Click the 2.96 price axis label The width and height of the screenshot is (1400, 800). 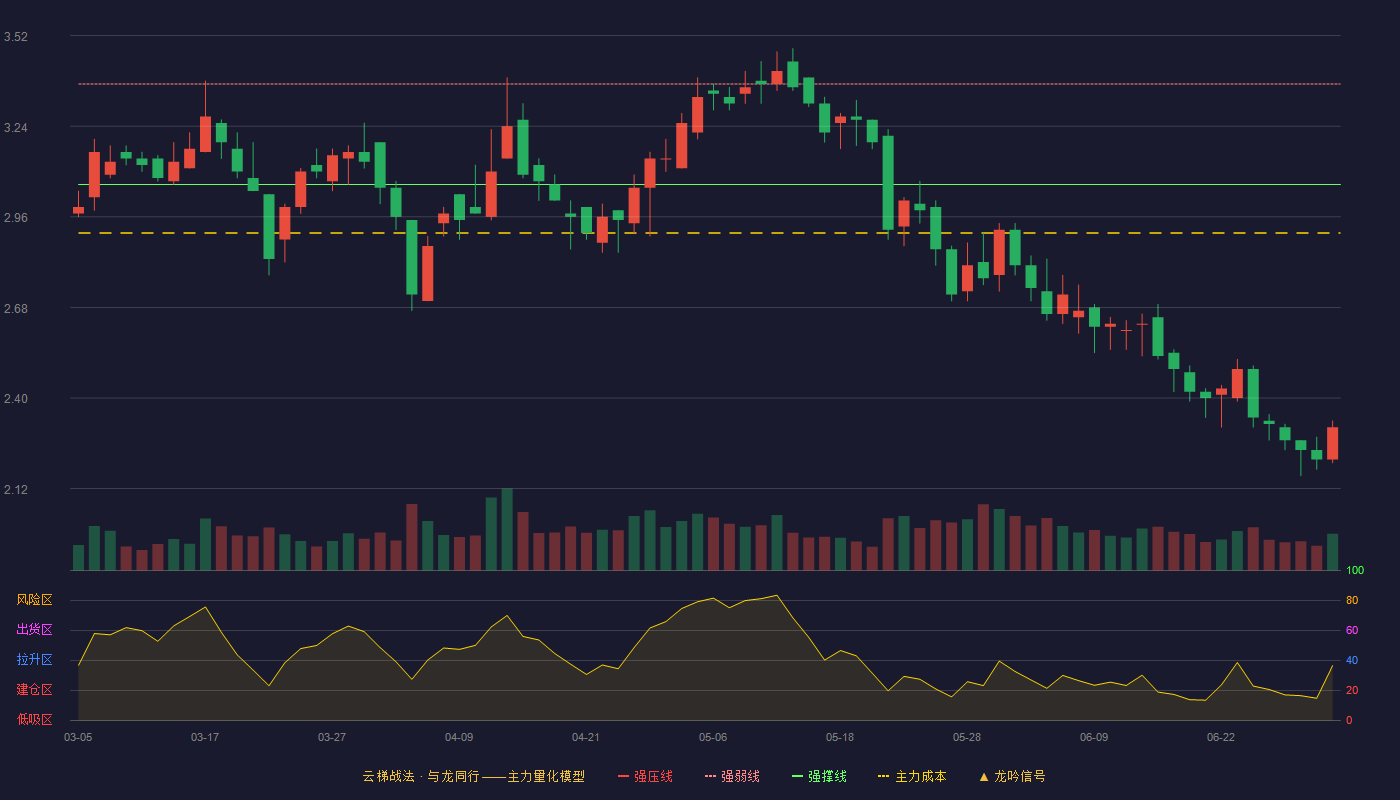tap(16, 218)
